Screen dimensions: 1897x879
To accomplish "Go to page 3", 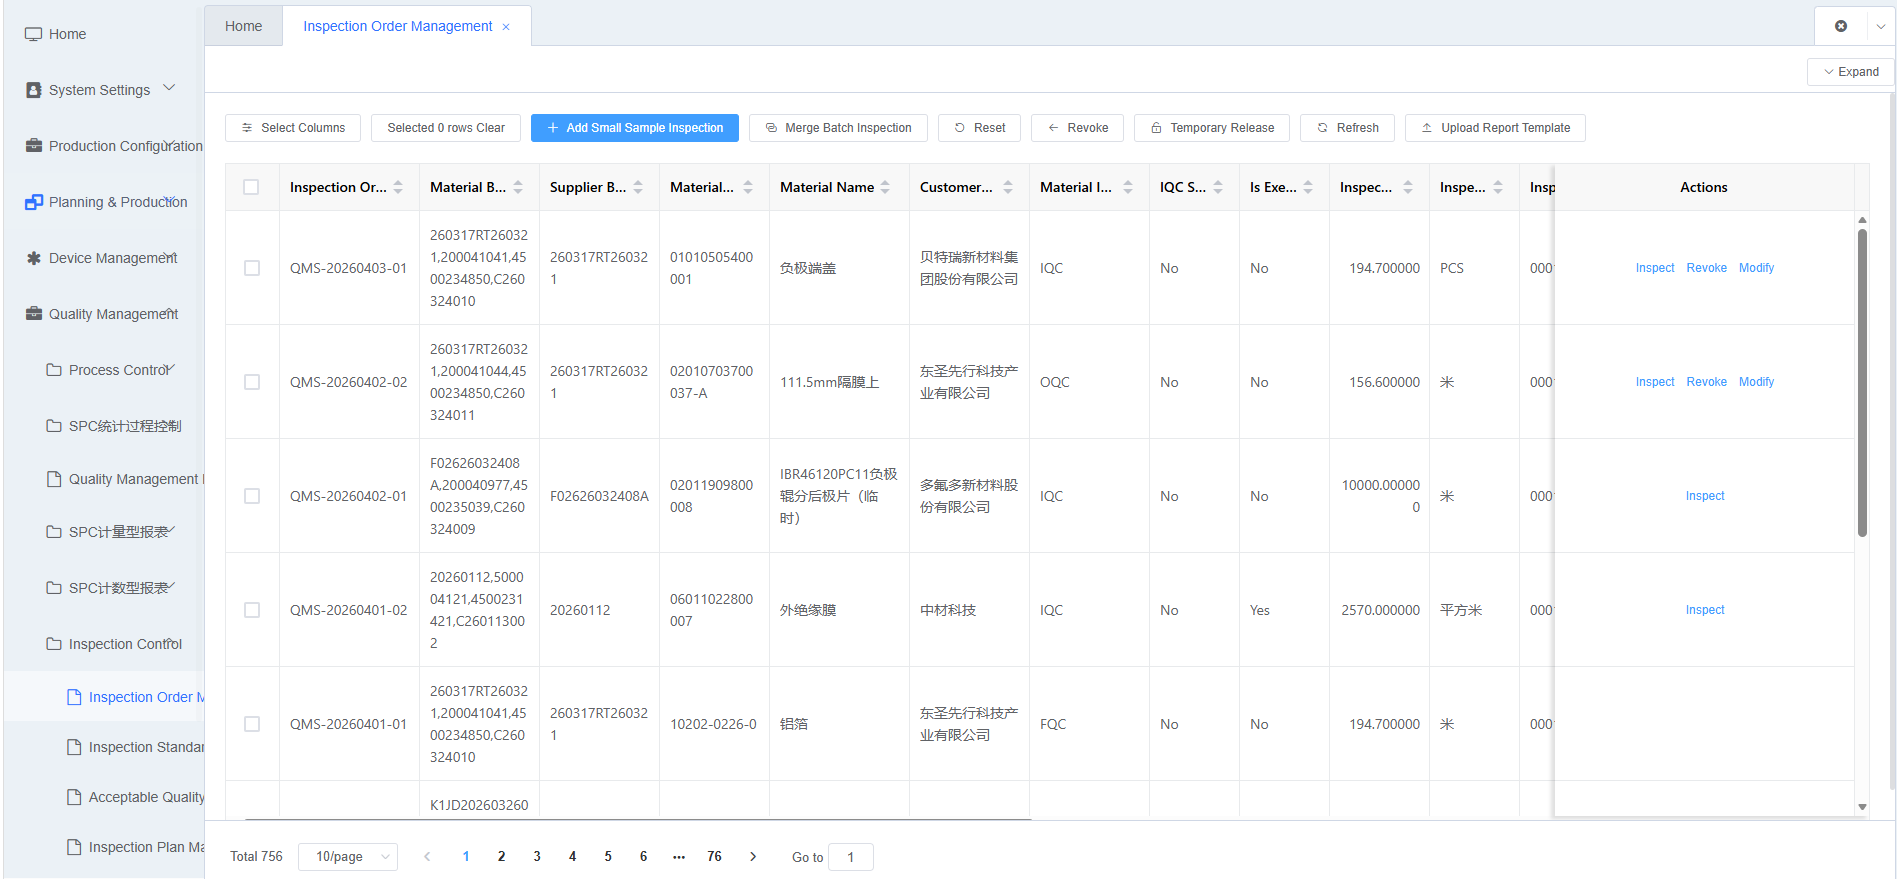I will [x=537, y=857].
